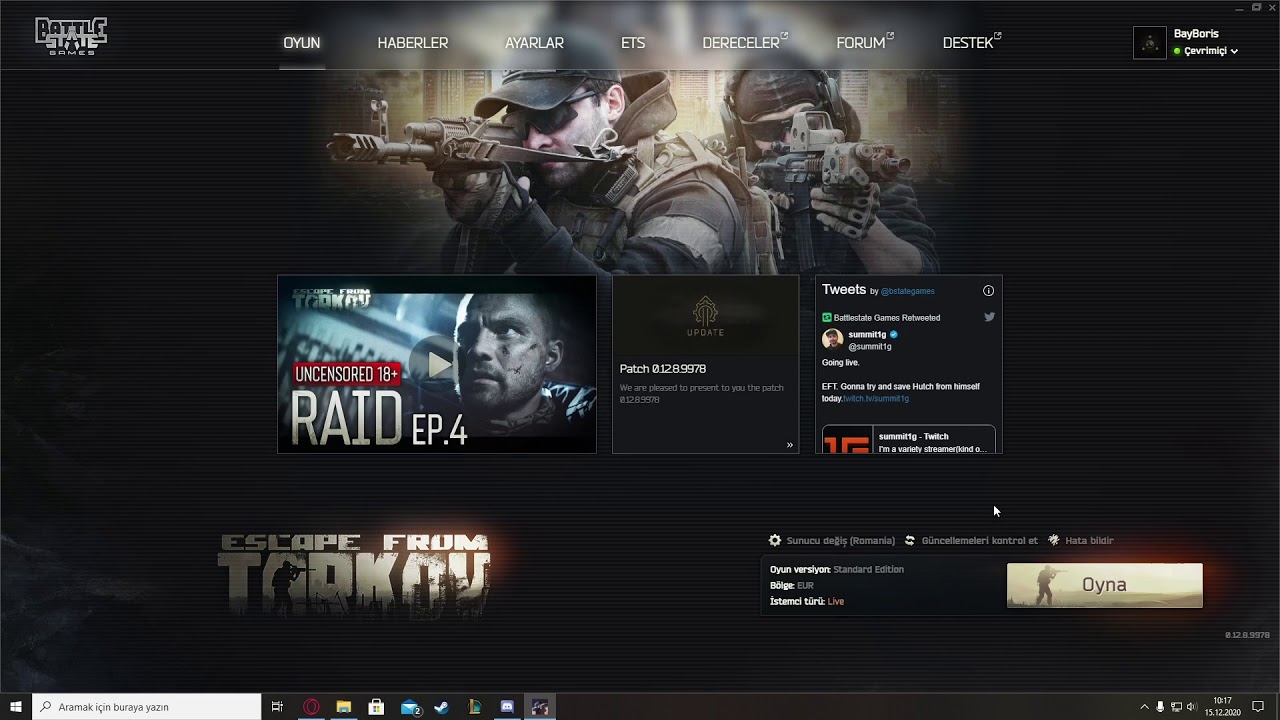Click the 0.12.8.9978 version number label
The width and height of the screenshot is (1280, 720).
tap(1247, 635)
